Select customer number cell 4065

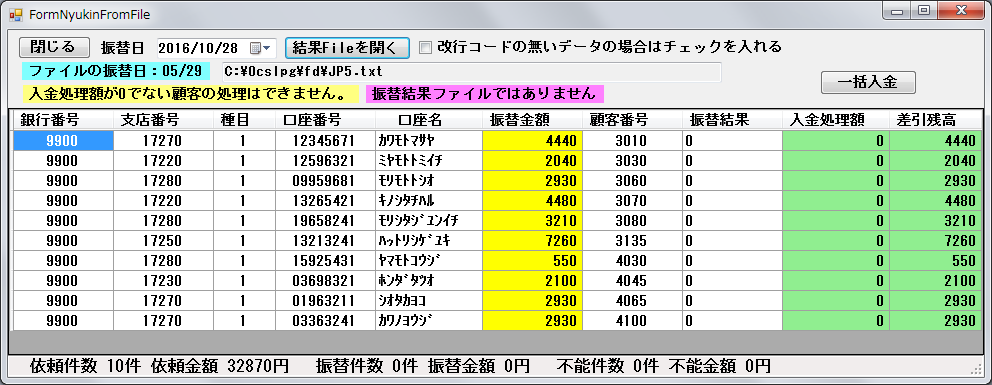632,301
